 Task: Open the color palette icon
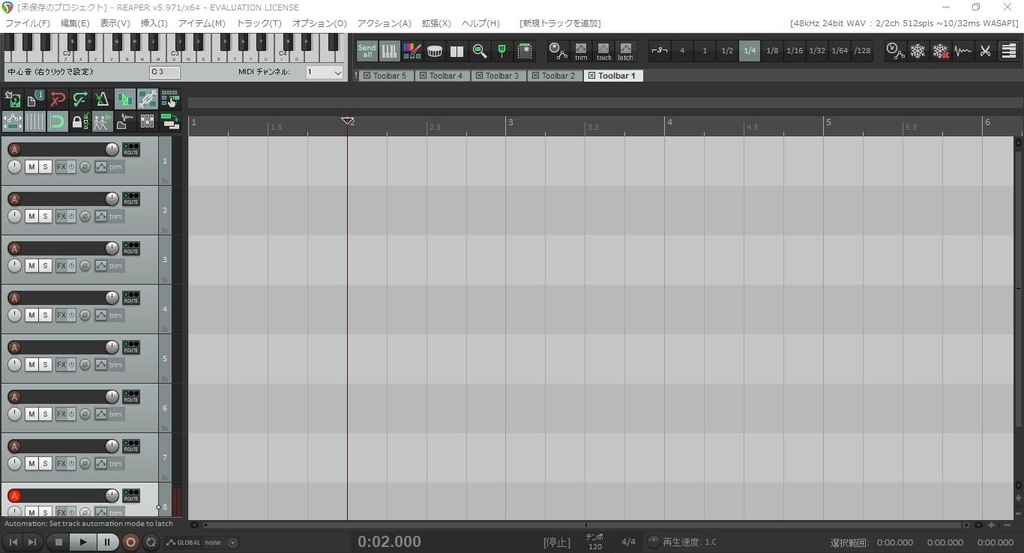411,50
